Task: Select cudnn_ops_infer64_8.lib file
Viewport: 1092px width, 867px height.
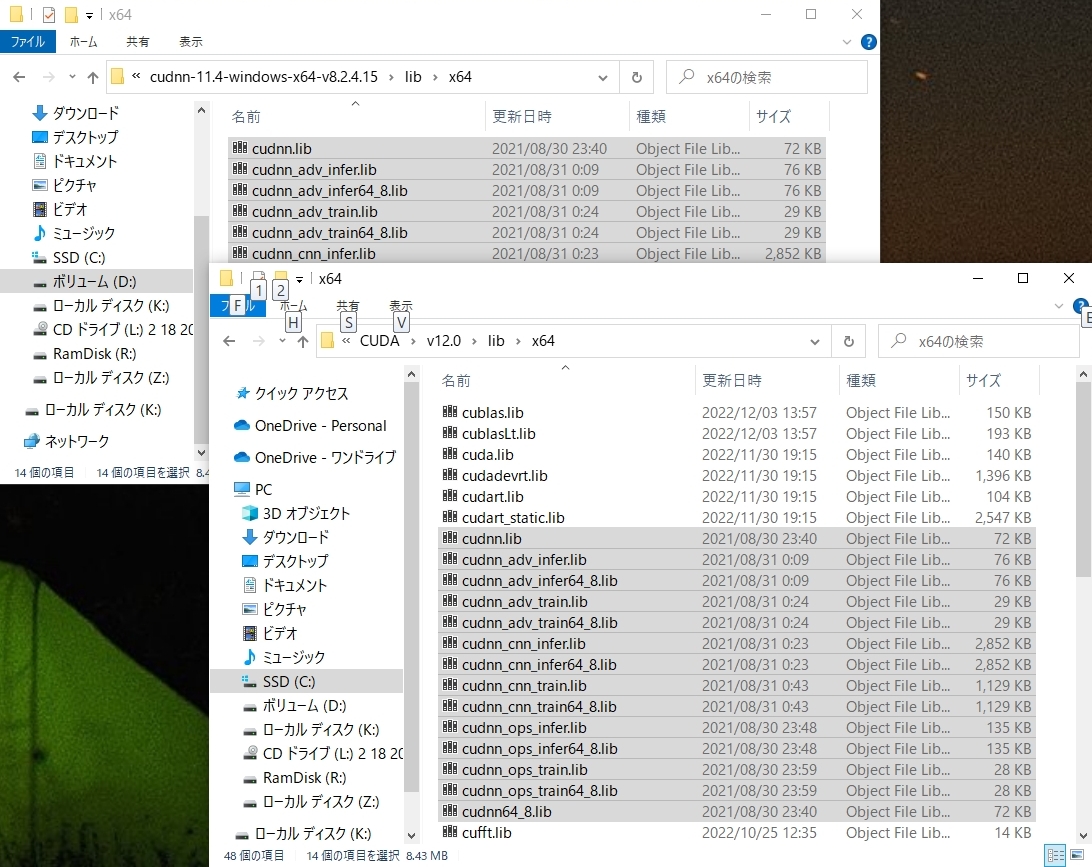Action: click(737, 749)
